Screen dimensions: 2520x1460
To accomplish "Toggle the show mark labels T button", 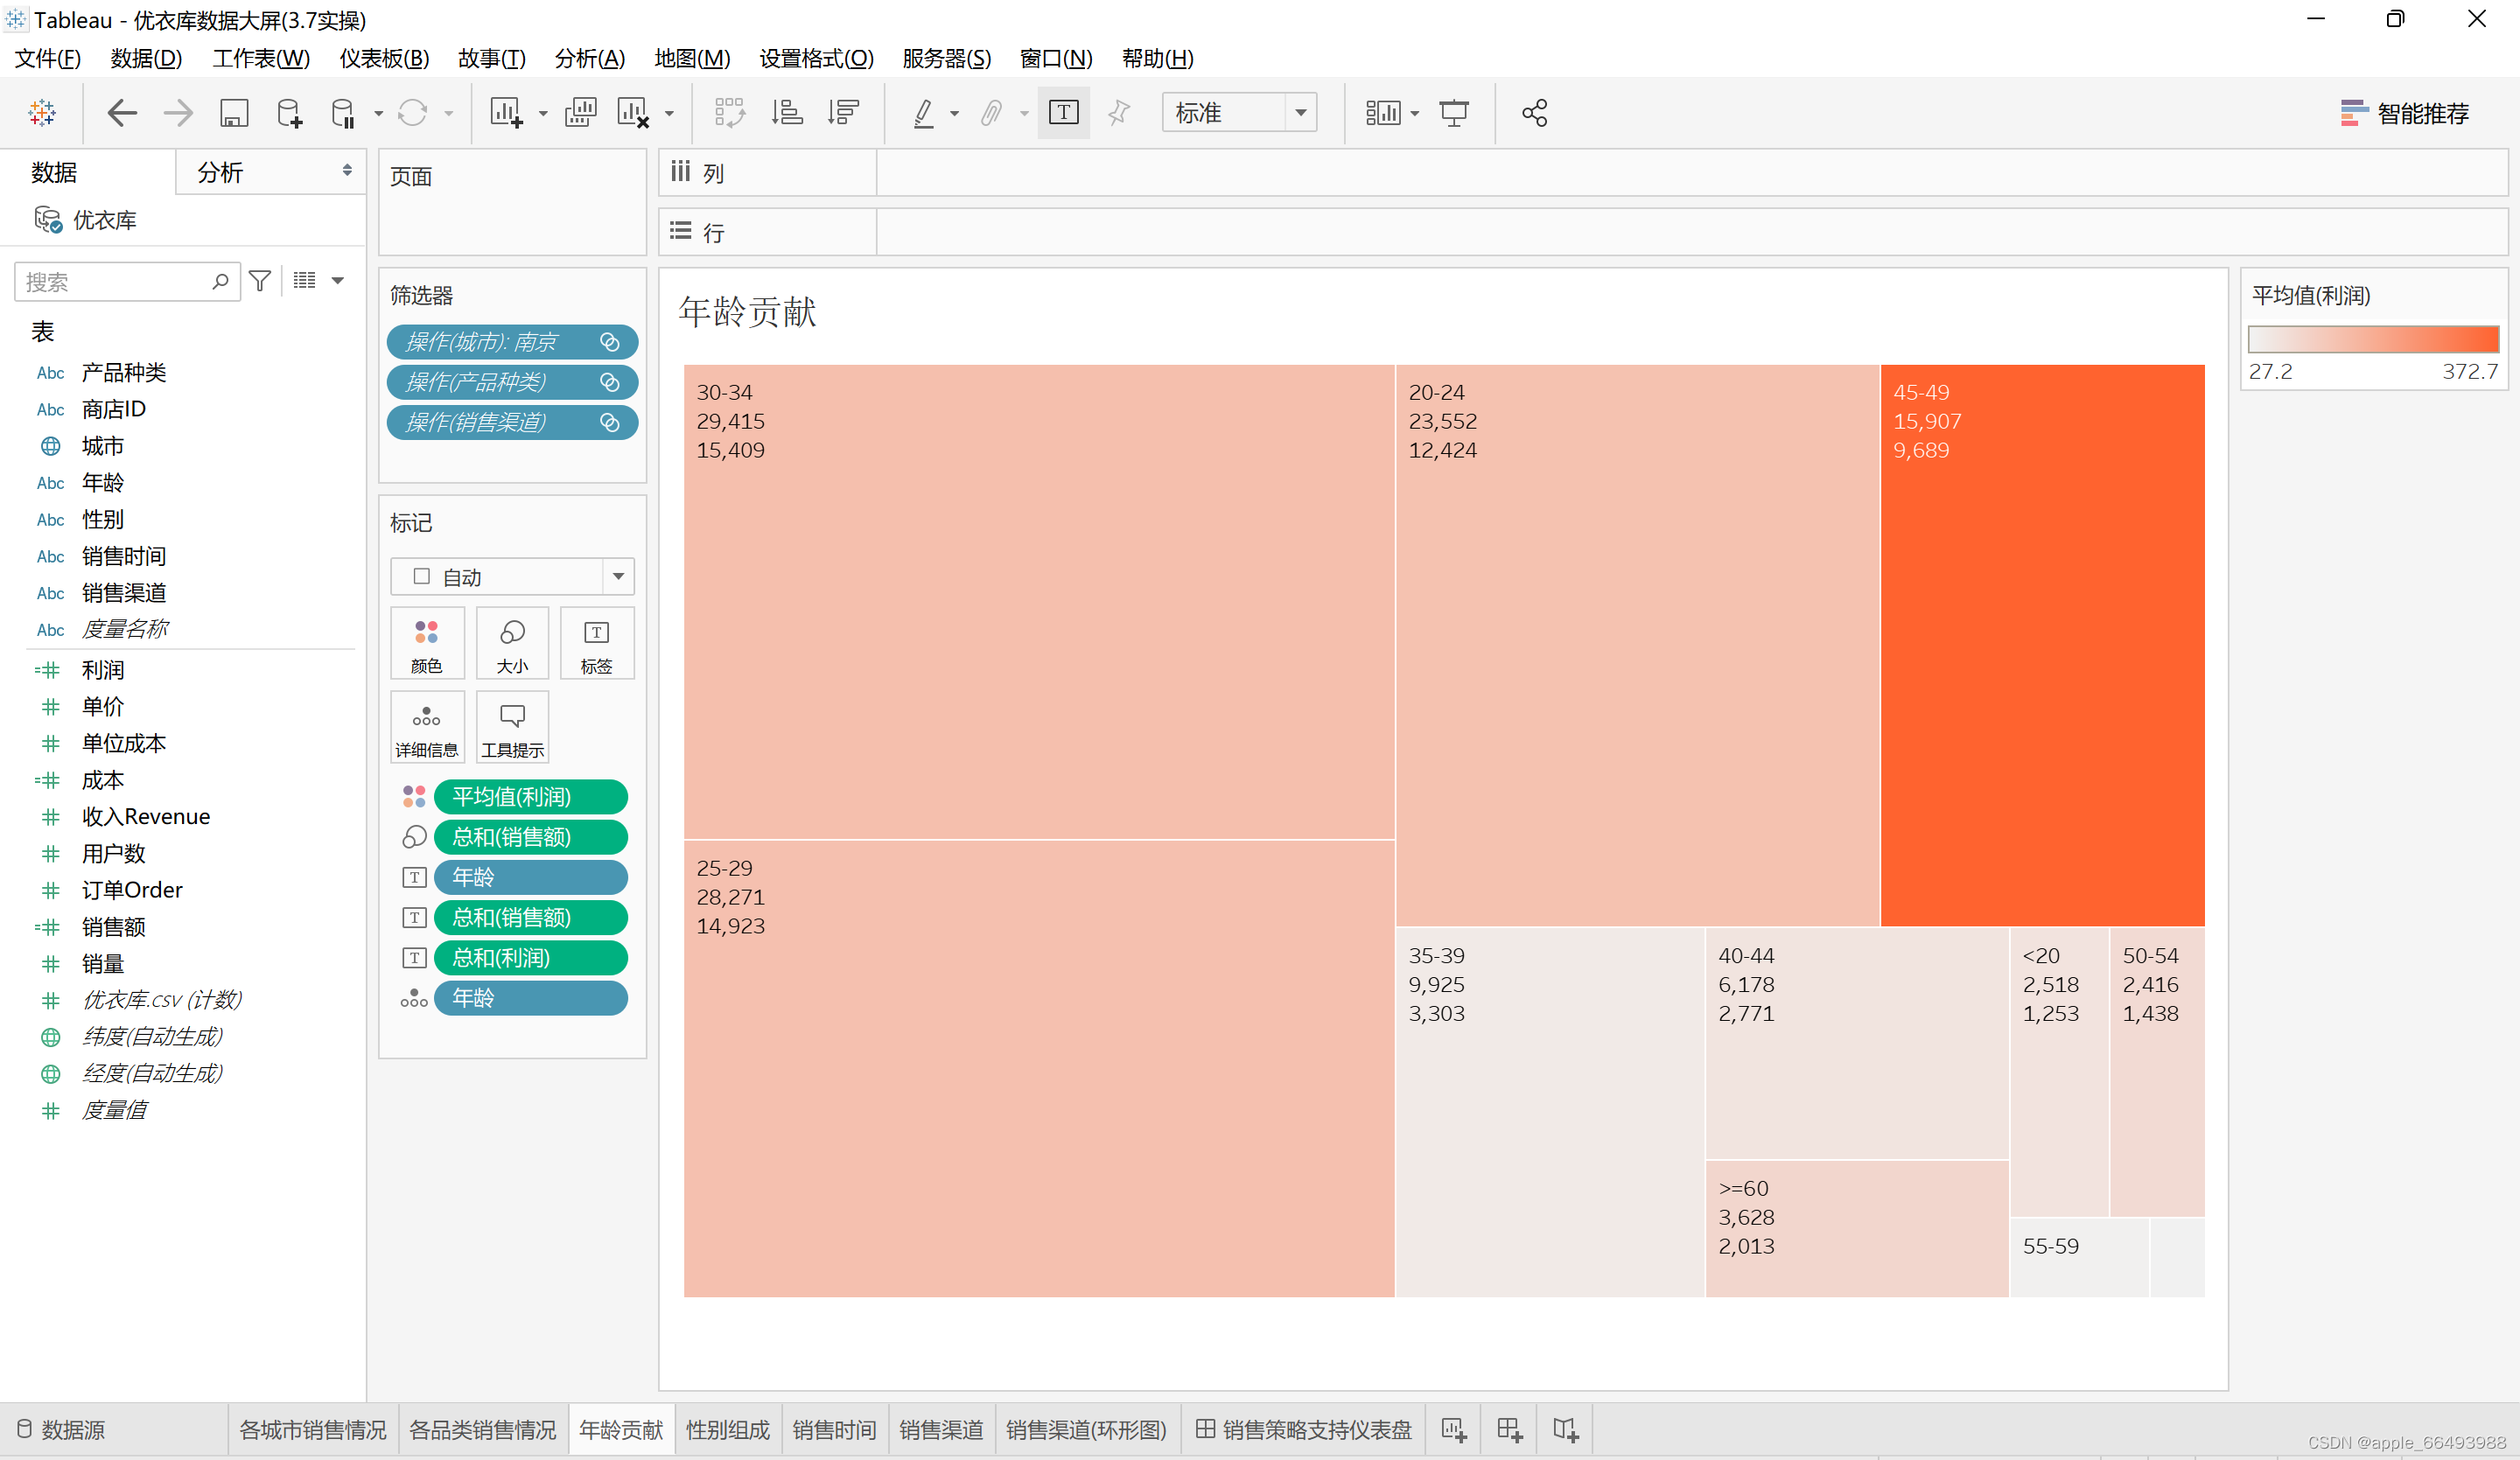I will tap(1063, 113).
